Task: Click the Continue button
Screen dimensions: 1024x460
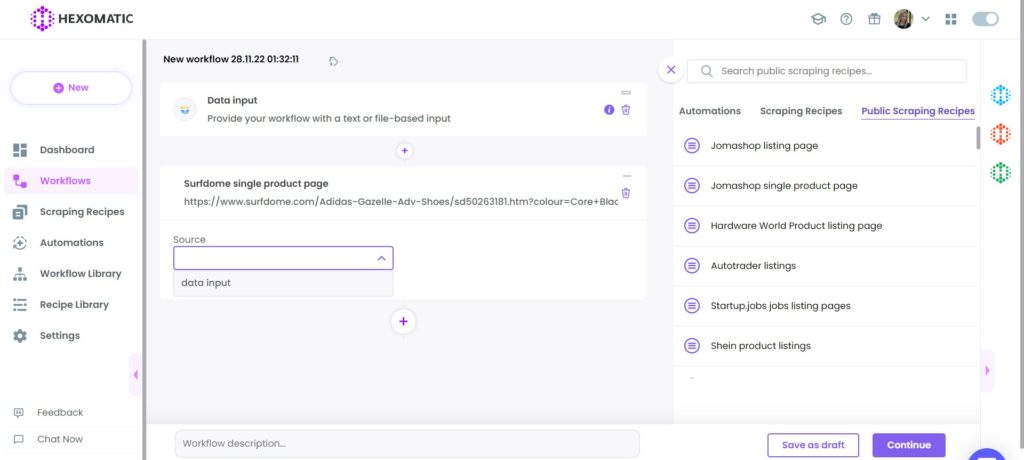Action: coord(909,445)
